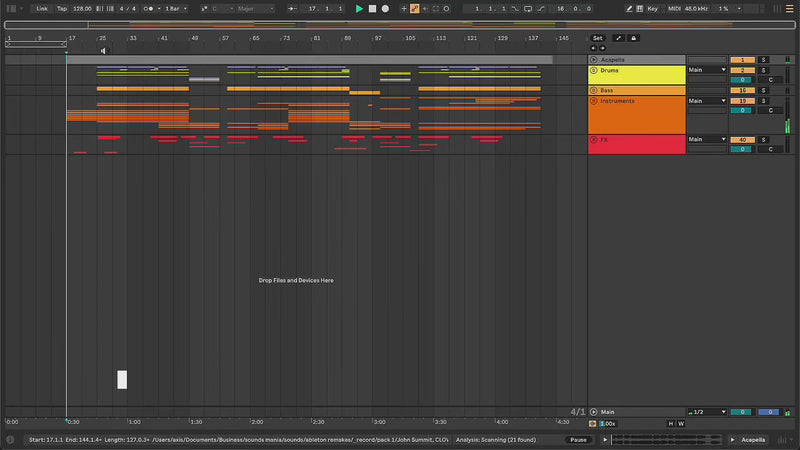Solo the FX track

tap(764, 140)
